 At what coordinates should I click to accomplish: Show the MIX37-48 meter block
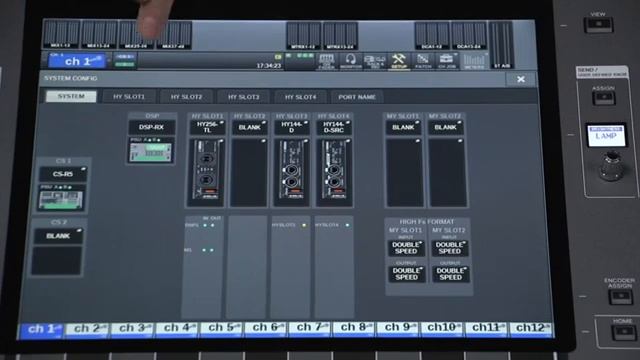[173, 35]
